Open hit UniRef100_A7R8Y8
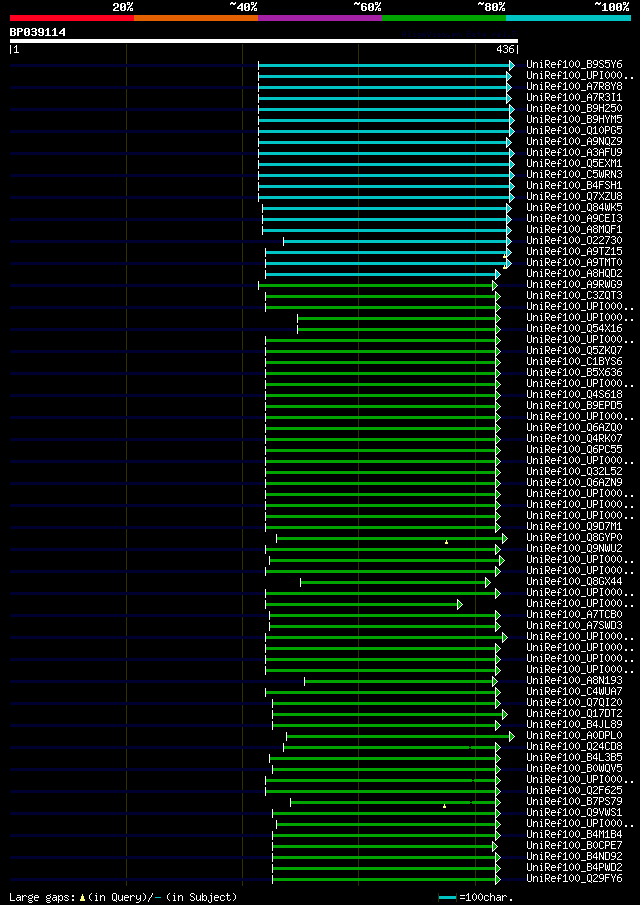640x905 pixels. coord(574,87)
